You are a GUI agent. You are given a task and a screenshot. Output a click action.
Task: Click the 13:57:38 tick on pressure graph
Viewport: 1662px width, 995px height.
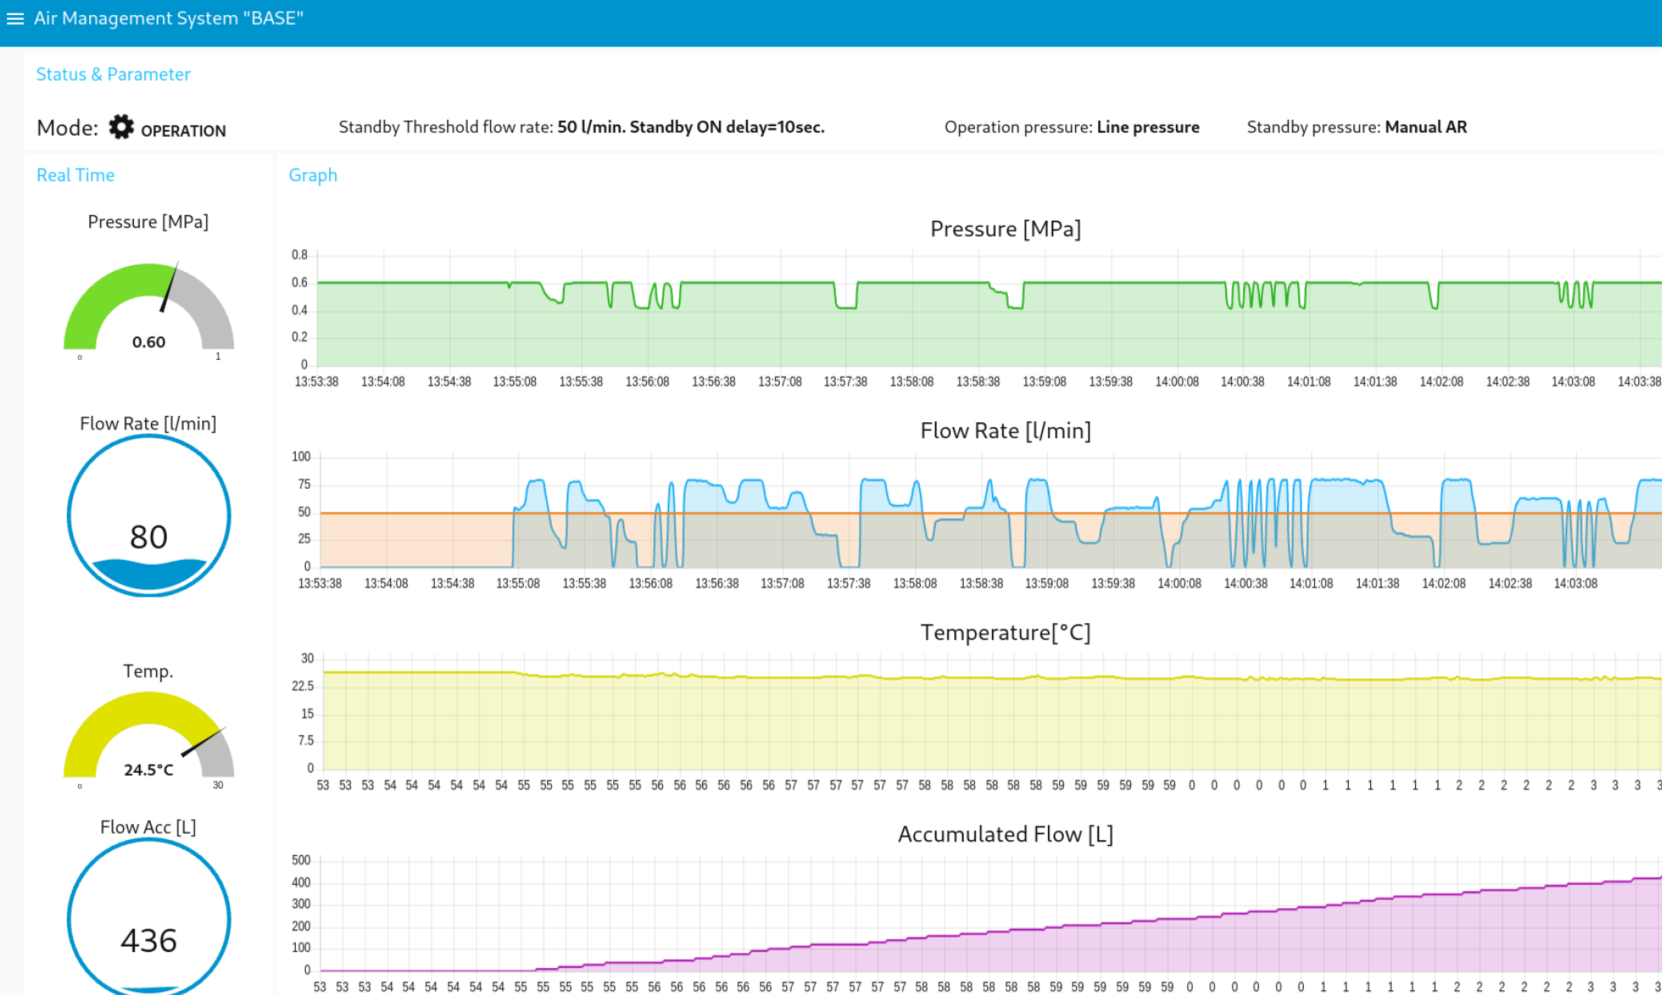click(x=845, y=382)
